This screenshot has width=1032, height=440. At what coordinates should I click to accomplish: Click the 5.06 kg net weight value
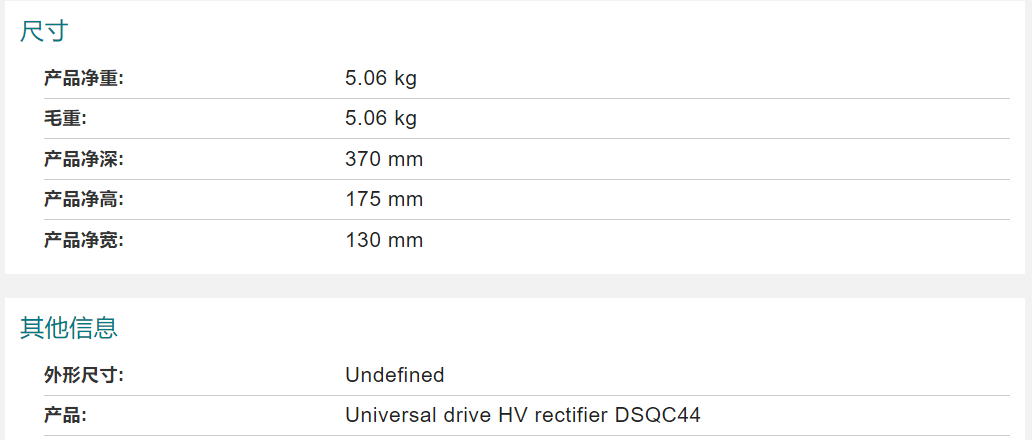tap(381, 79)
